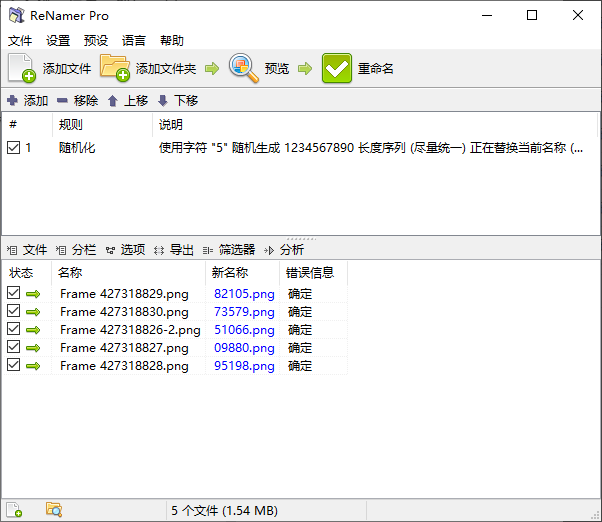The image size is (602, 522).
Task: Click the ReNamer Pro app icon in title bar
Action: [x=17, y=15]
